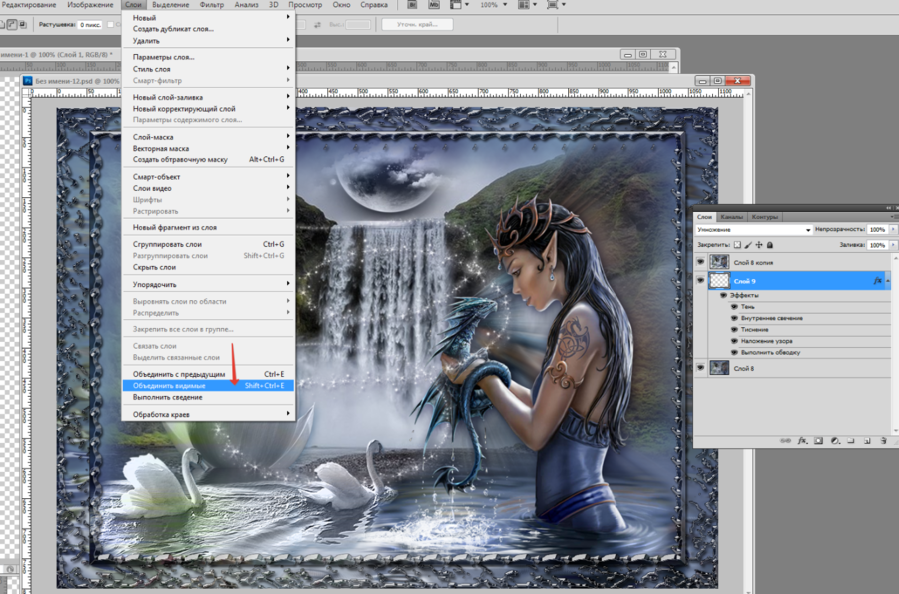The height and width of the screenshot is (594, 899).
Task: Open the blend mode dropdown Умножение
Action: (754, 229)
